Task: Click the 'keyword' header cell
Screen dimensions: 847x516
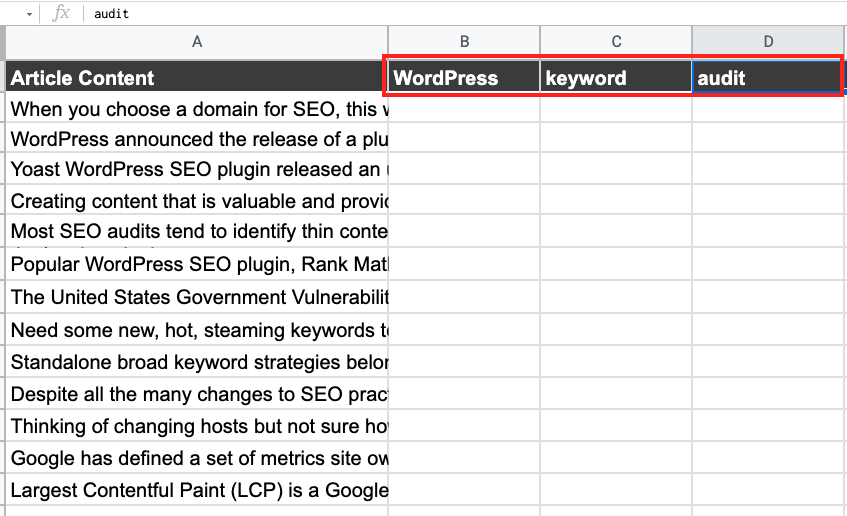Action: (616, 77)
